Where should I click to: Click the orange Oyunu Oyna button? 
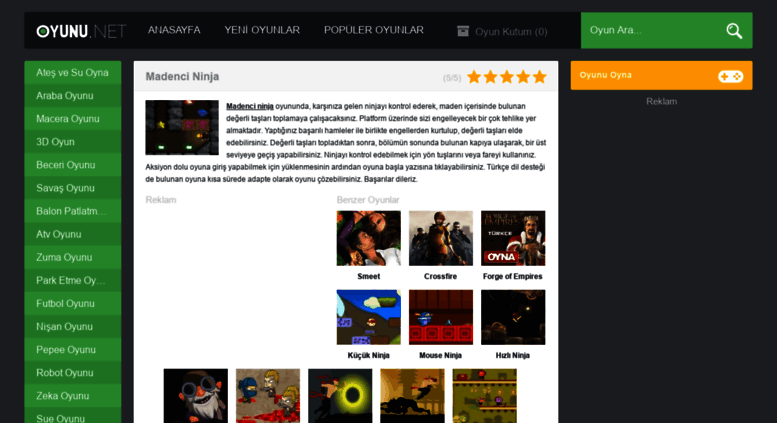[661, 75]
